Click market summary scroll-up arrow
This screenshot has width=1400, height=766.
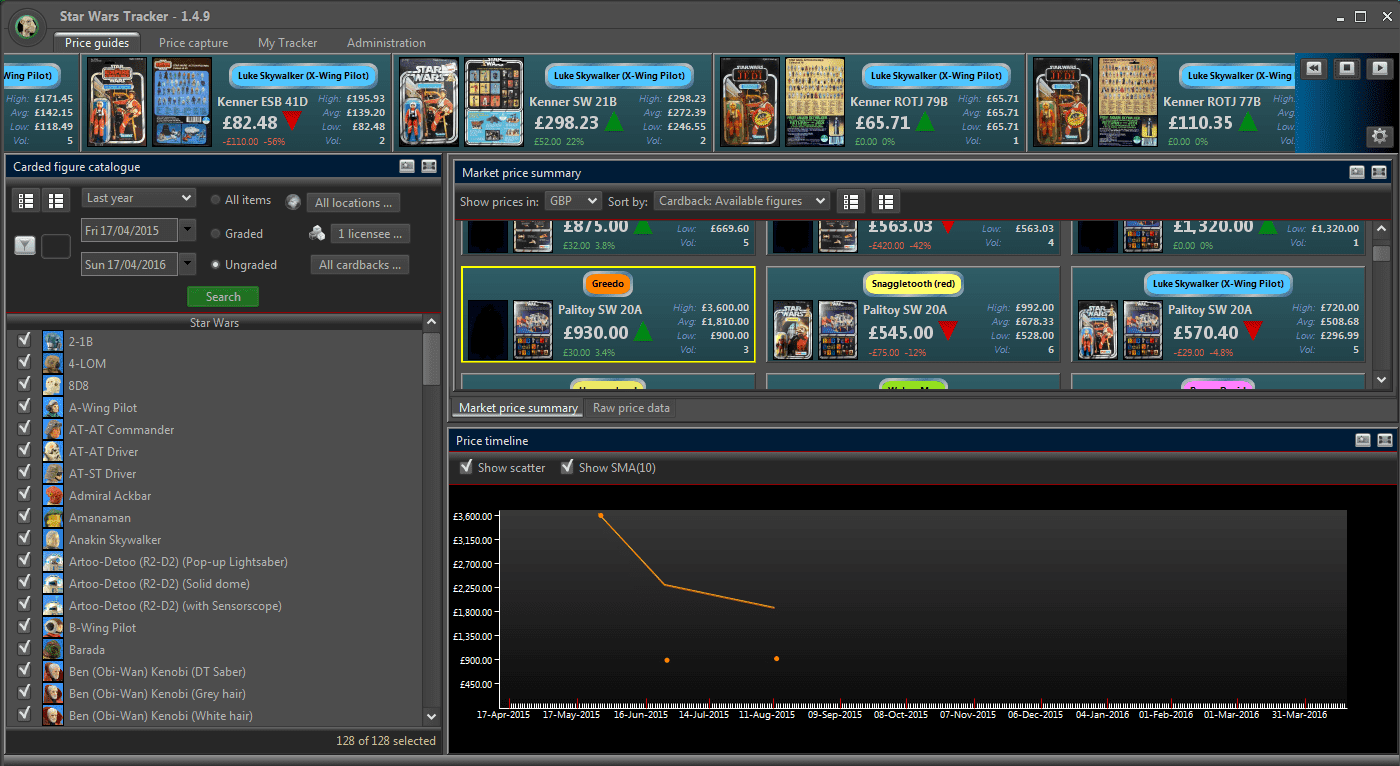[1381, 229]
